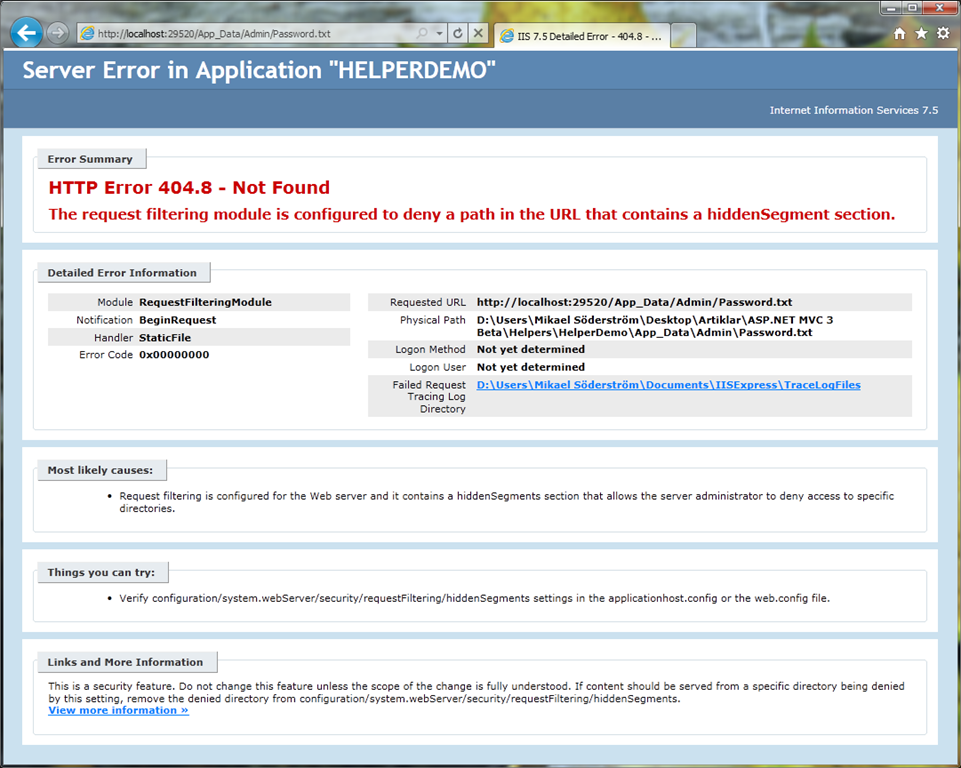Minimize the browser window
The height and width of the screenshot is (768, 961).
pyautogui.click(x=891, y=8)
